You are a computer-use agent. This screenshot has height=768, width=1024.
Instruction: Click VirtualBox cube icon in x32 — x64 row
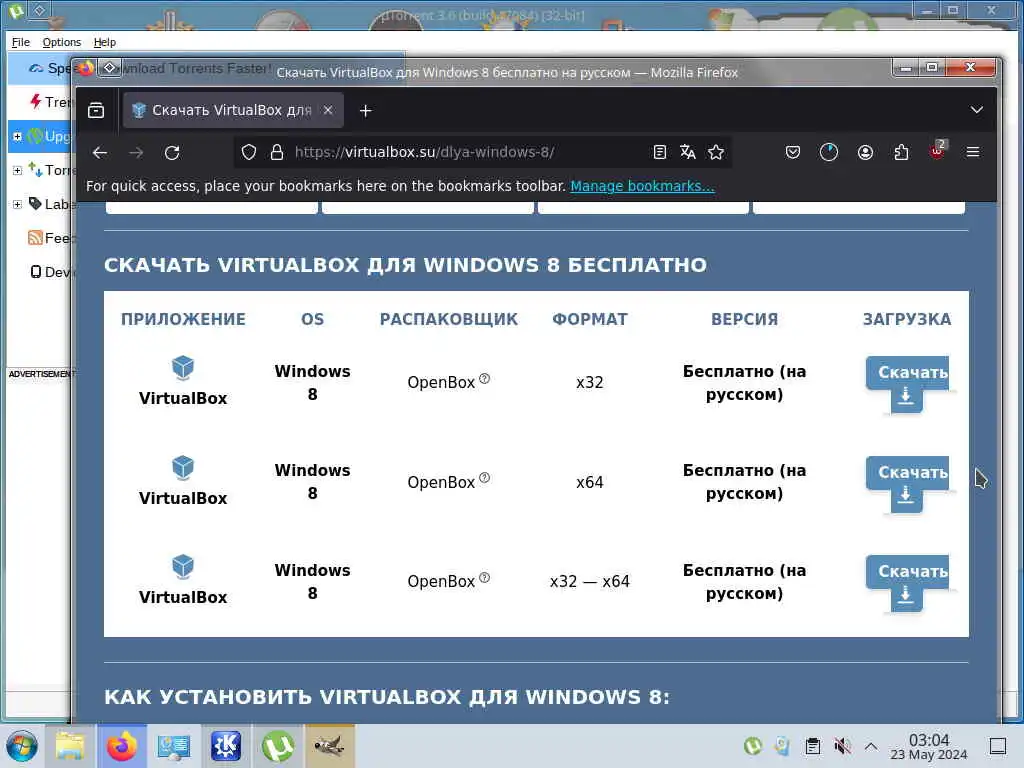click(183, 567)
